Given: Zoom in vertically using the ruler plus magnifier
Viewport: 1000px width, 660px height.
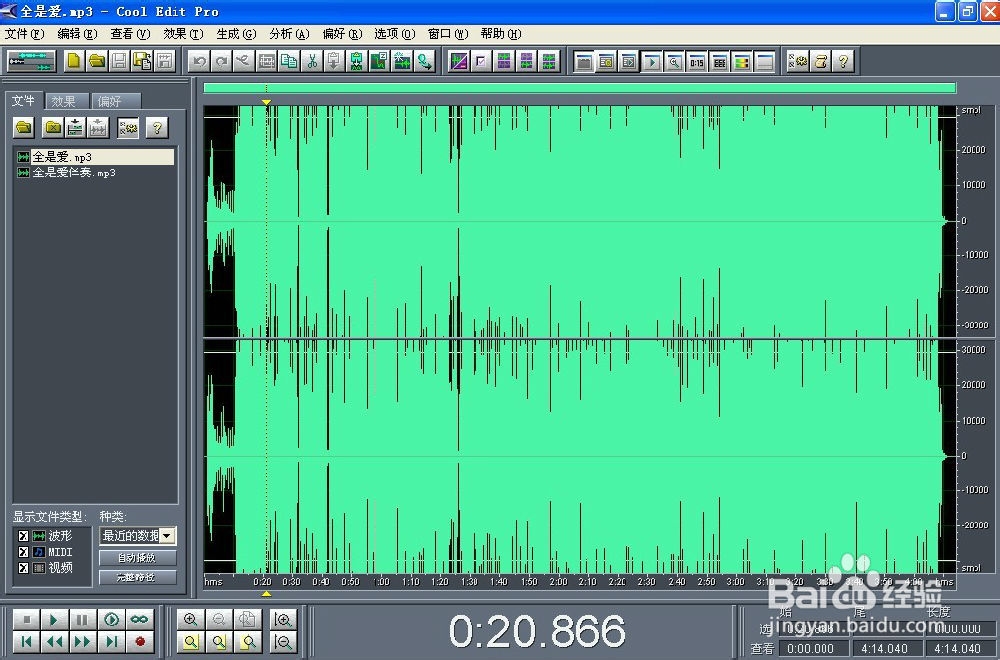Looking at the screenshot, I should click(x=283, y=619).
